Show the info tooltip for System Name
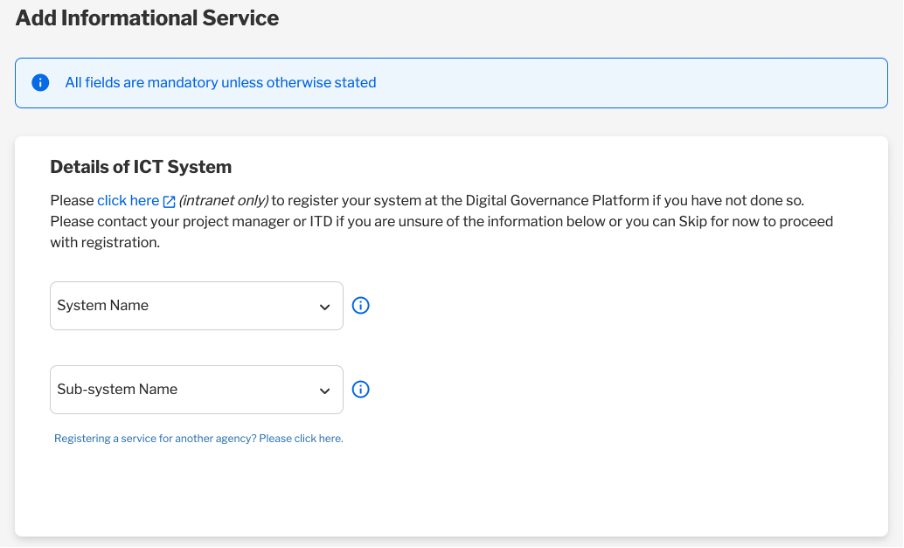Viewport: 904px width, 548px height. (x=361, y=305)
